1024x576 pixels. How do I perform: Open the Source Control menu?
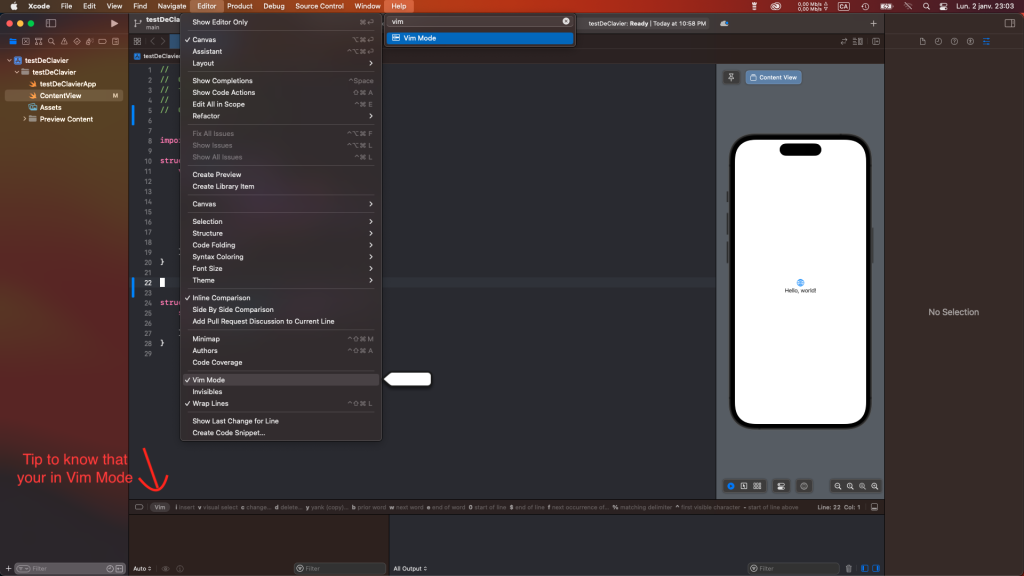tap(319, 6)
